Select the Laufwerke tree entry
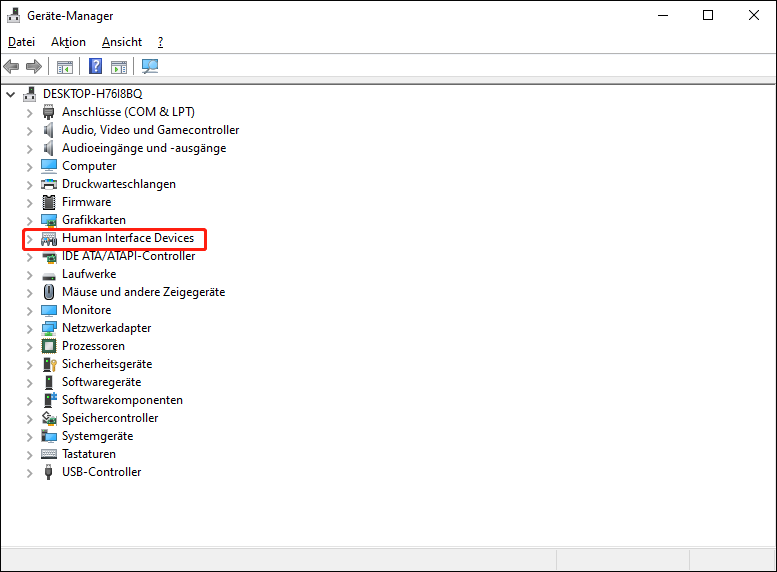The height and width of the screenshot is (572, 777). click(89, 274)
